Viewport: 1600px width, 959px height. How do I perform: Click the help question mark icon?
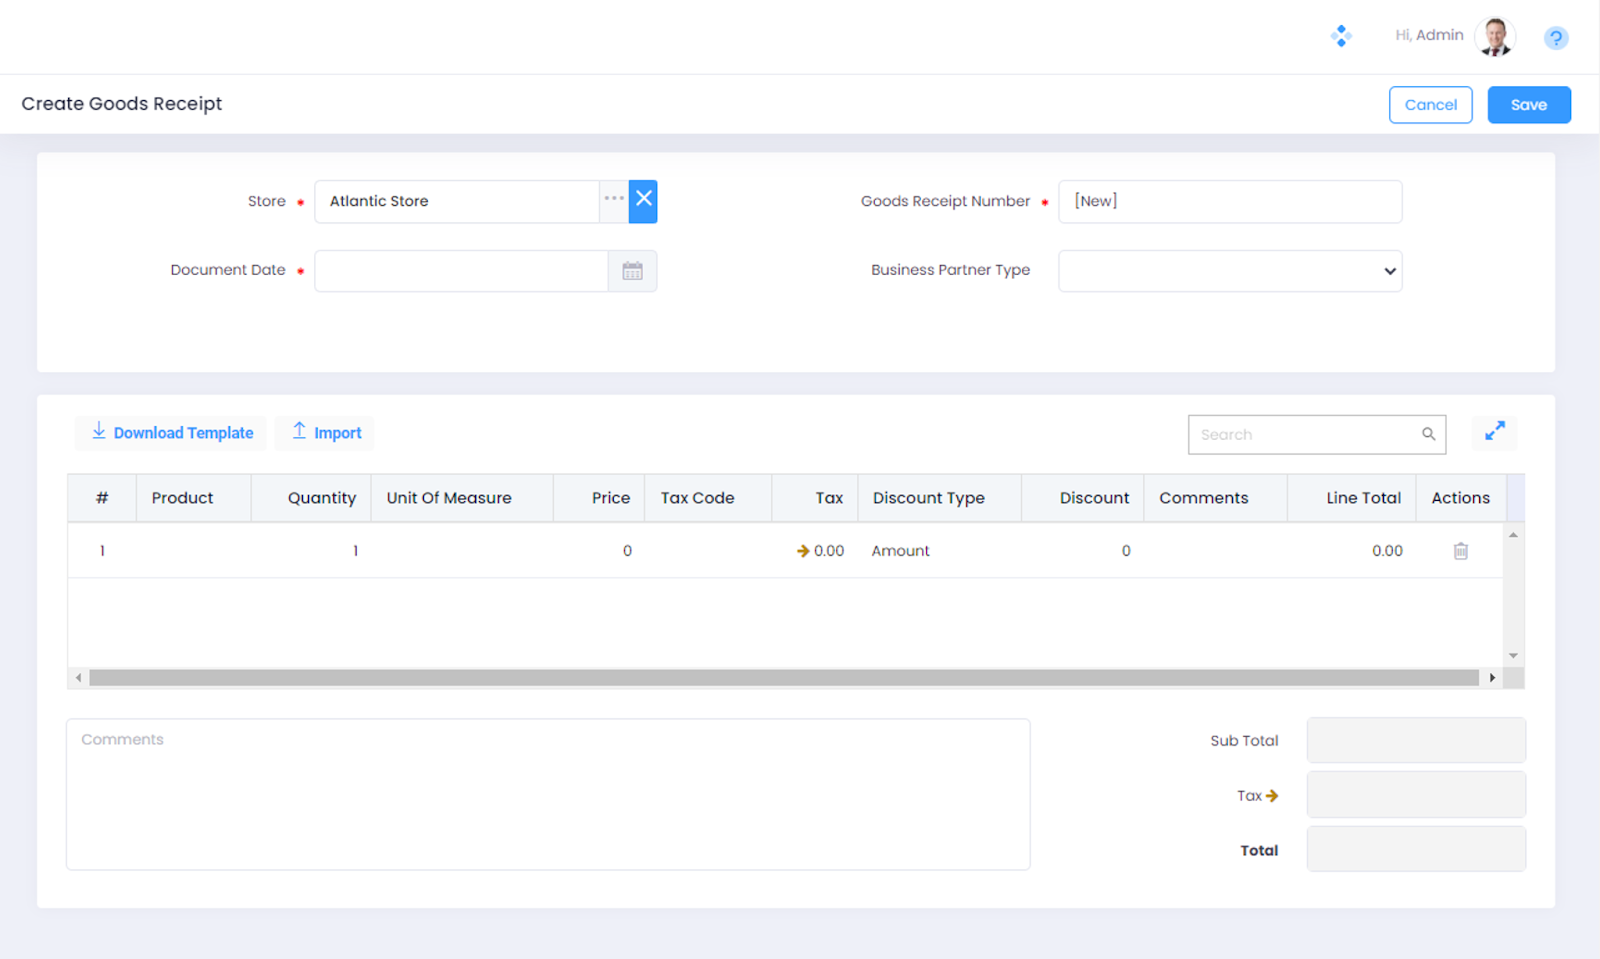click(x=1555, y=38)
